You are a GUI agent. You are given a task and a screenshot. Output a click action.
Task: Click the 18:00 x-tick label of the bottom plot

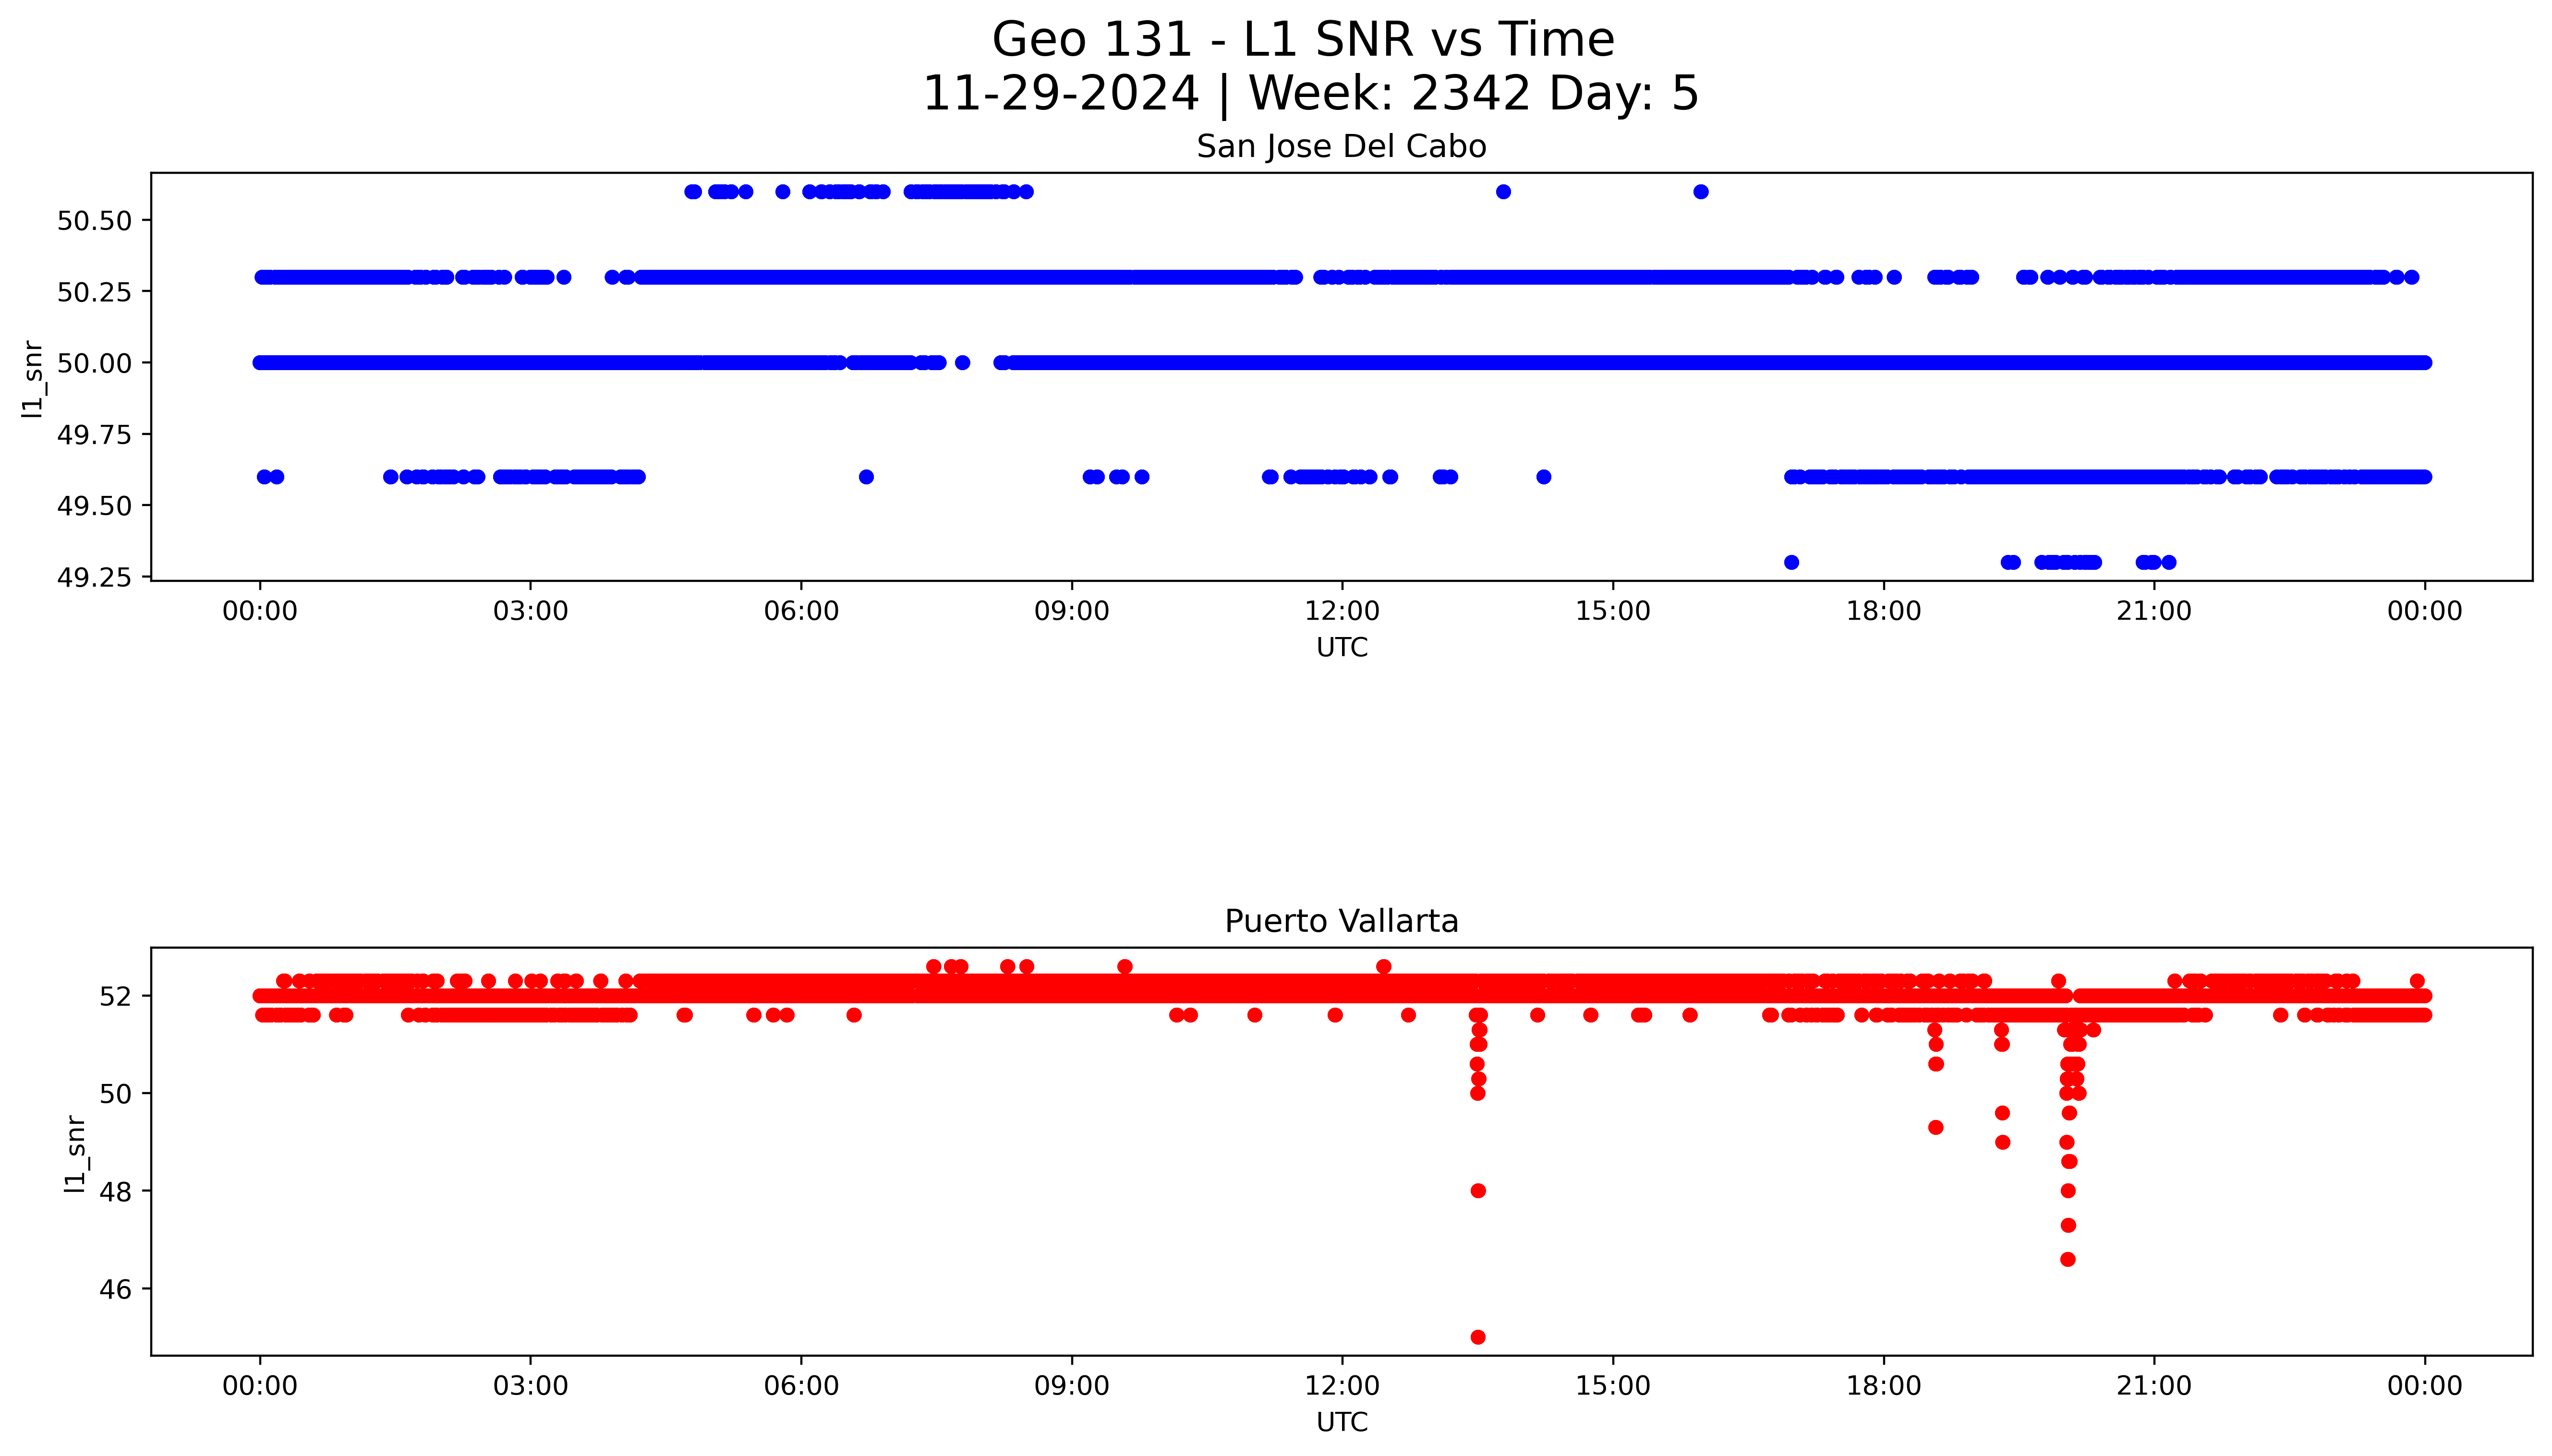1883,1386
